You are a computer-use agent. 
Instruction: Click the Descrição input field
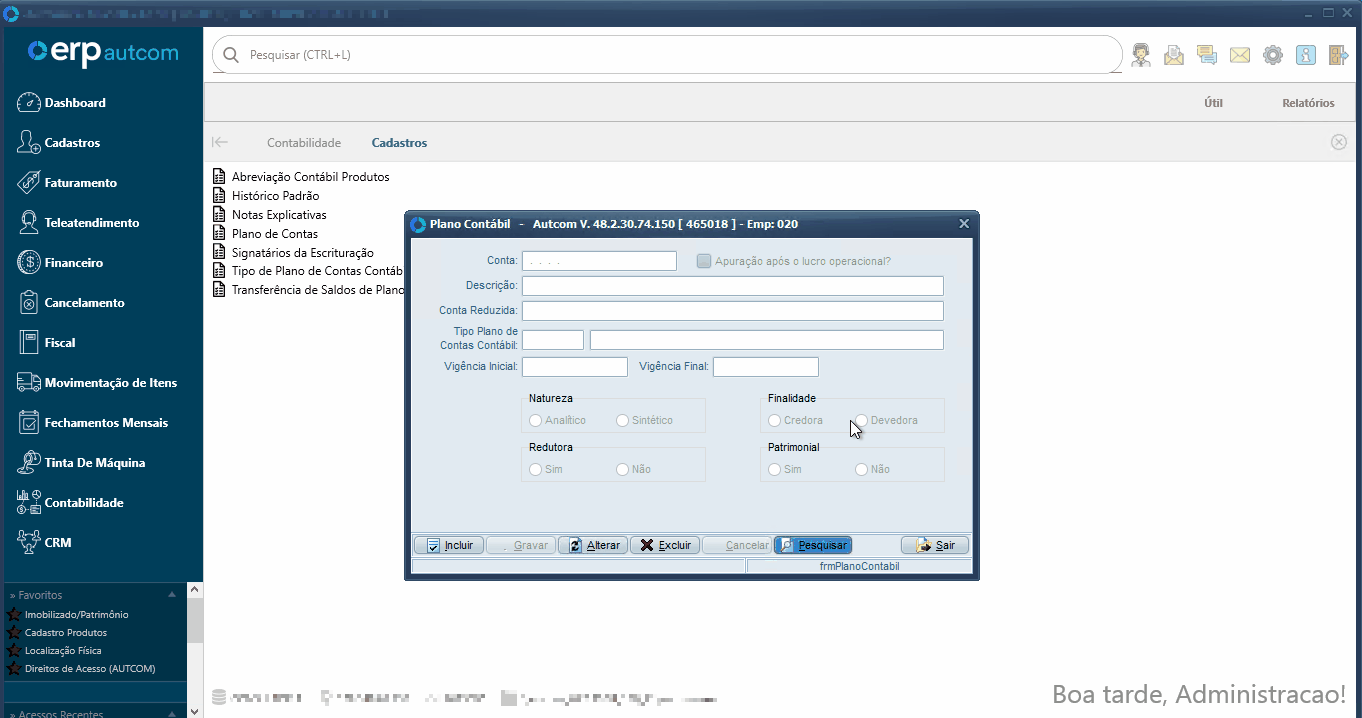coord(733,286)
